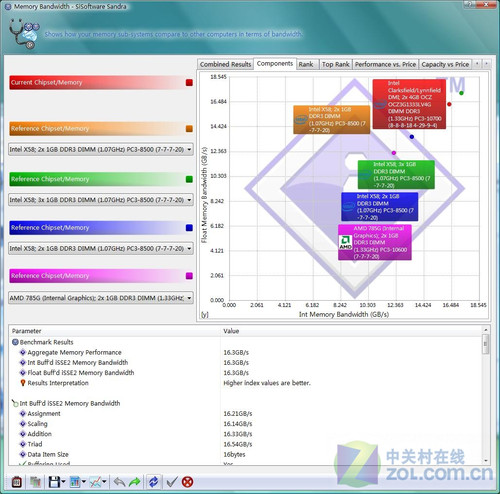Click the diamond icon beside Data Item Size
This screenshot has height=494, width=500.
point(23,454)
